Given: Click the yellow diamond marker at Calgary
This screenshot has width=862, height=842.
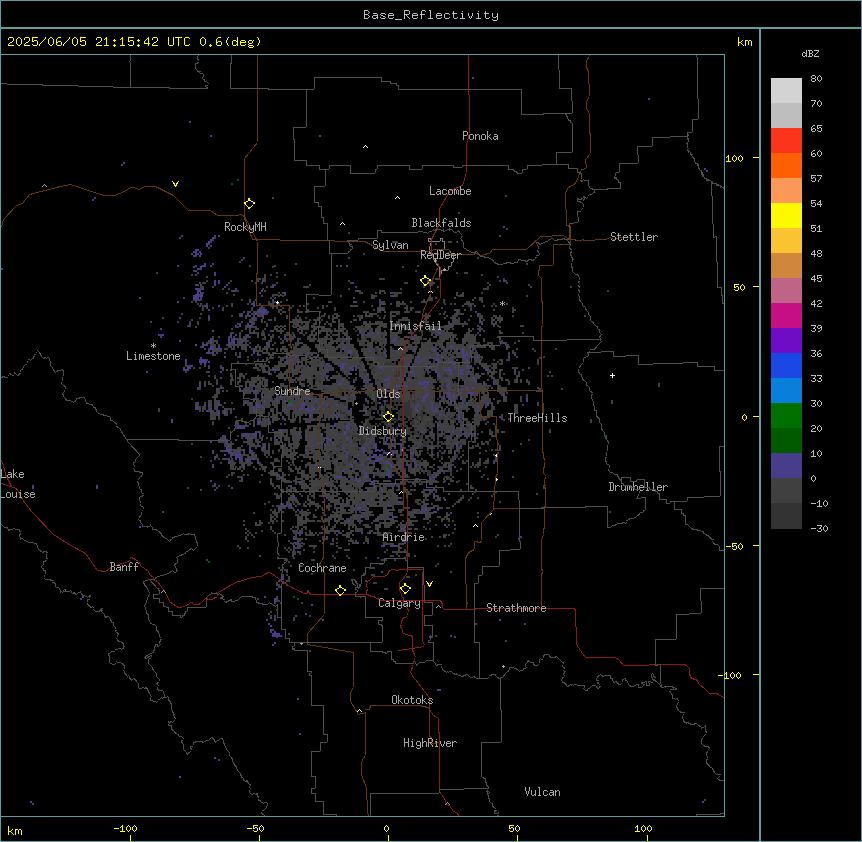Looking at the screenshot, I should pyautogui.click(x=405, y=589).
